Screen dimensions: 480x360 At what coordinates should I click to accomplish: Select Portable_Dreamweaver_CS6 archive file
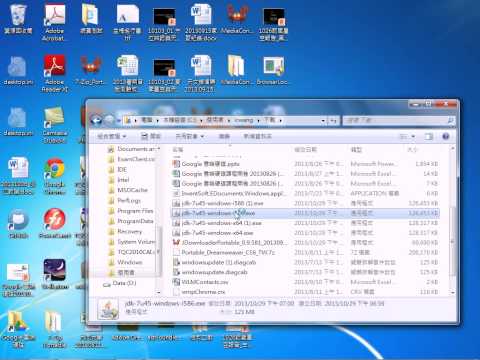(x=305, y=252)
